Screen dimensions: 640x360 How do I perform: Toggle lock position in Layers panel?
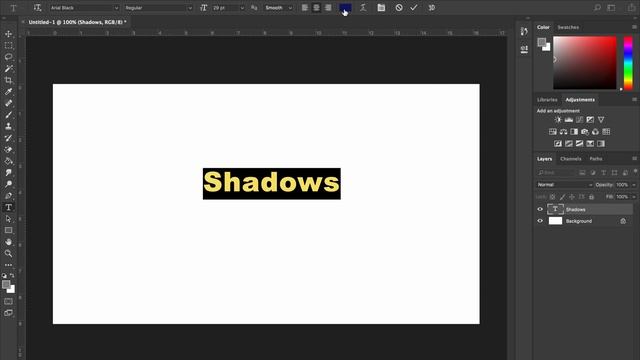tap(572, 197)
